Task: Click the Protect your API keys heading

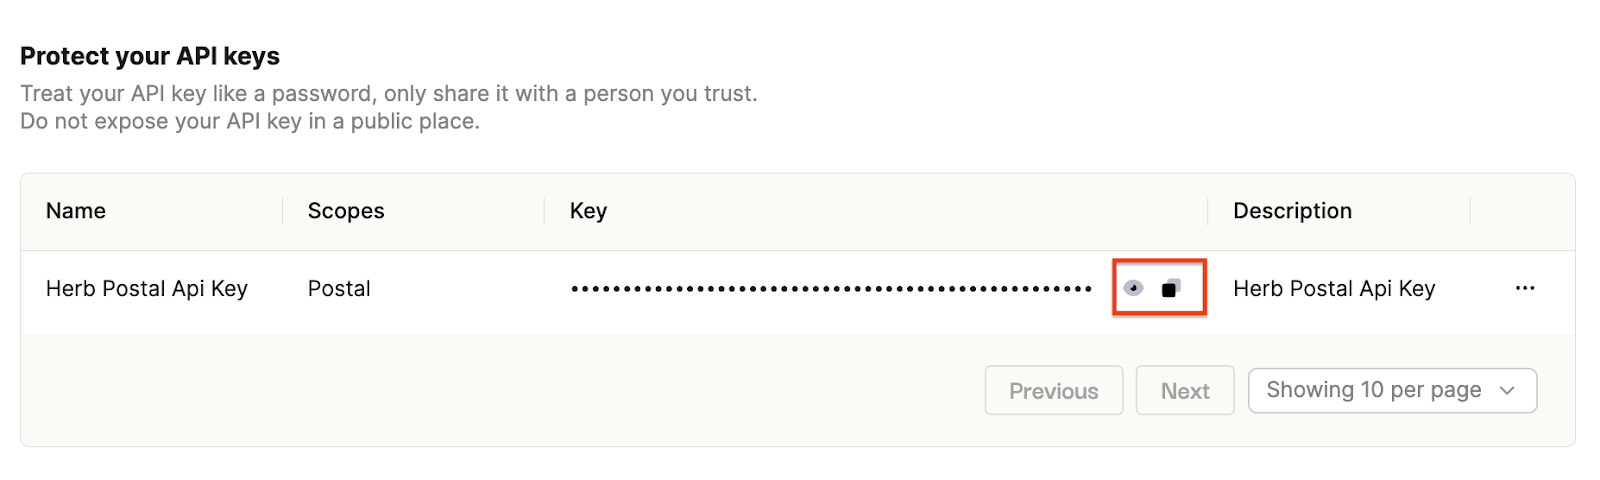Action: click(150, 56)
